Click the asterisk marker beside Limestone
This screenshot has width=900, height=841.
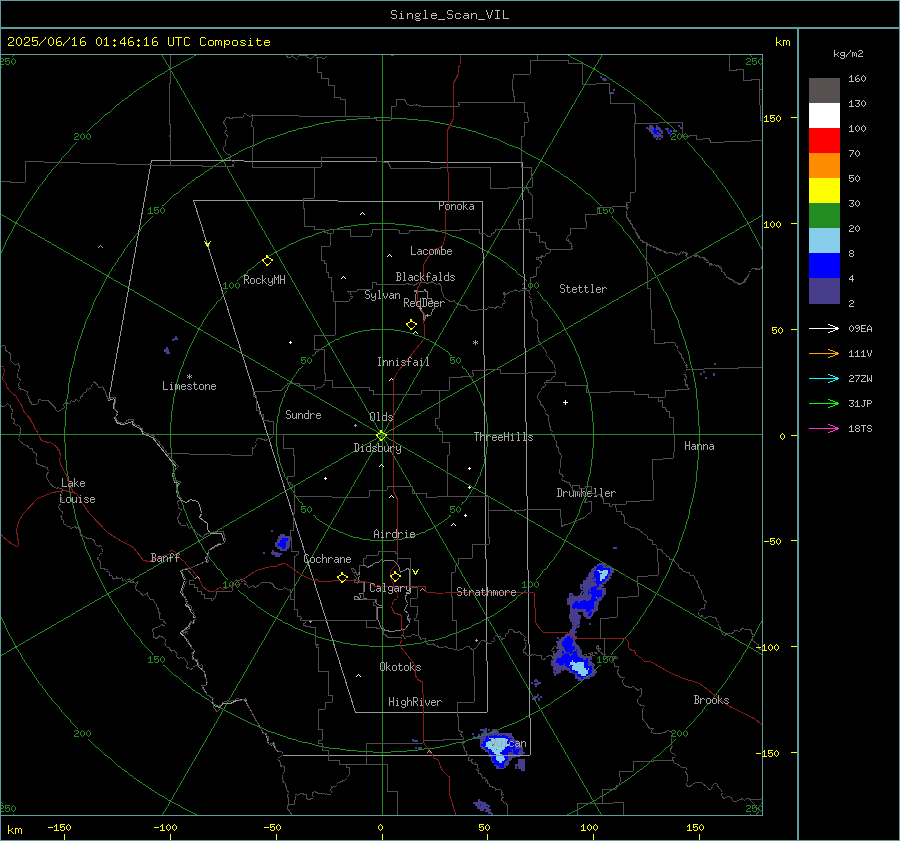click(189, 377)
